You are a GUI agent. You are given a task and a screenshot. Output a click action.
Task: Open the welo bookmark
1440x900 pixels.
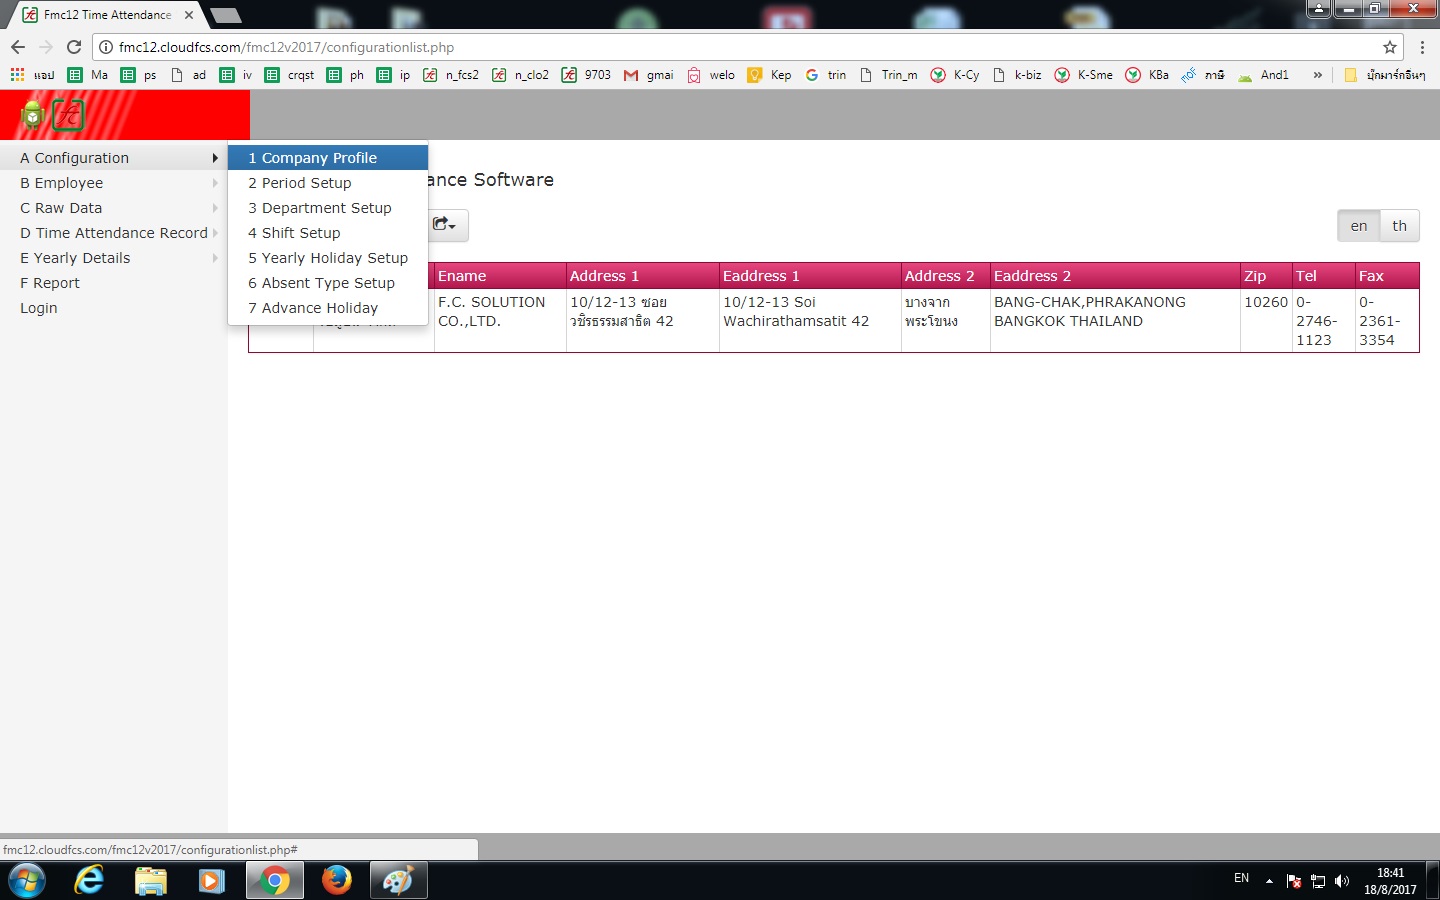pos(711,75)
